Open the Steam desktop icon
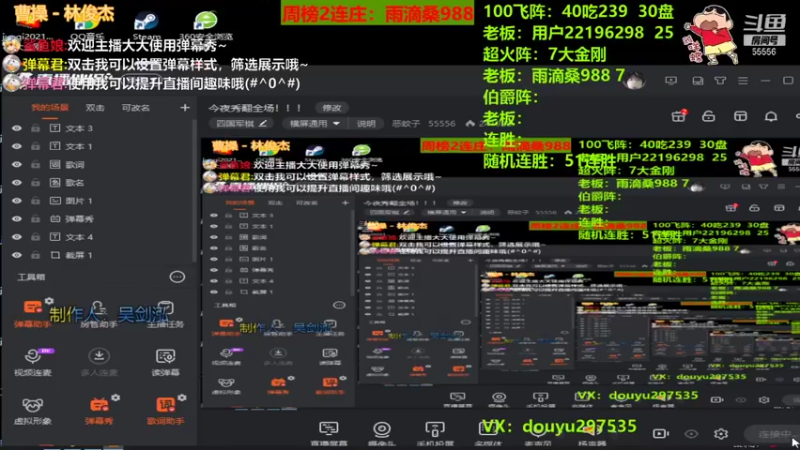The height and width of the screenshot is (450, 800). coord(146,26)
